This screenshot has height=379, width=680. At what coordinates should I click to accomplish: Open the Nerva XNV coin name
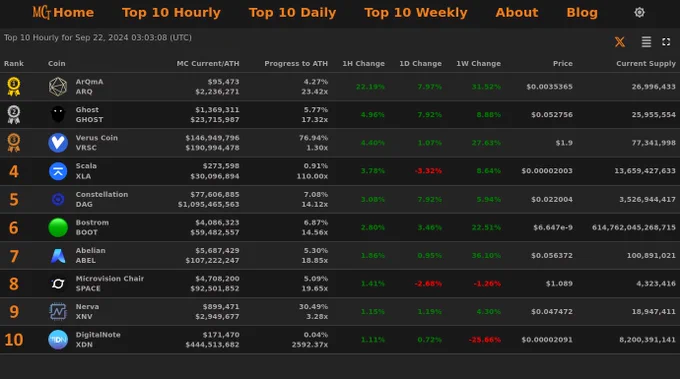coord(87,311)
